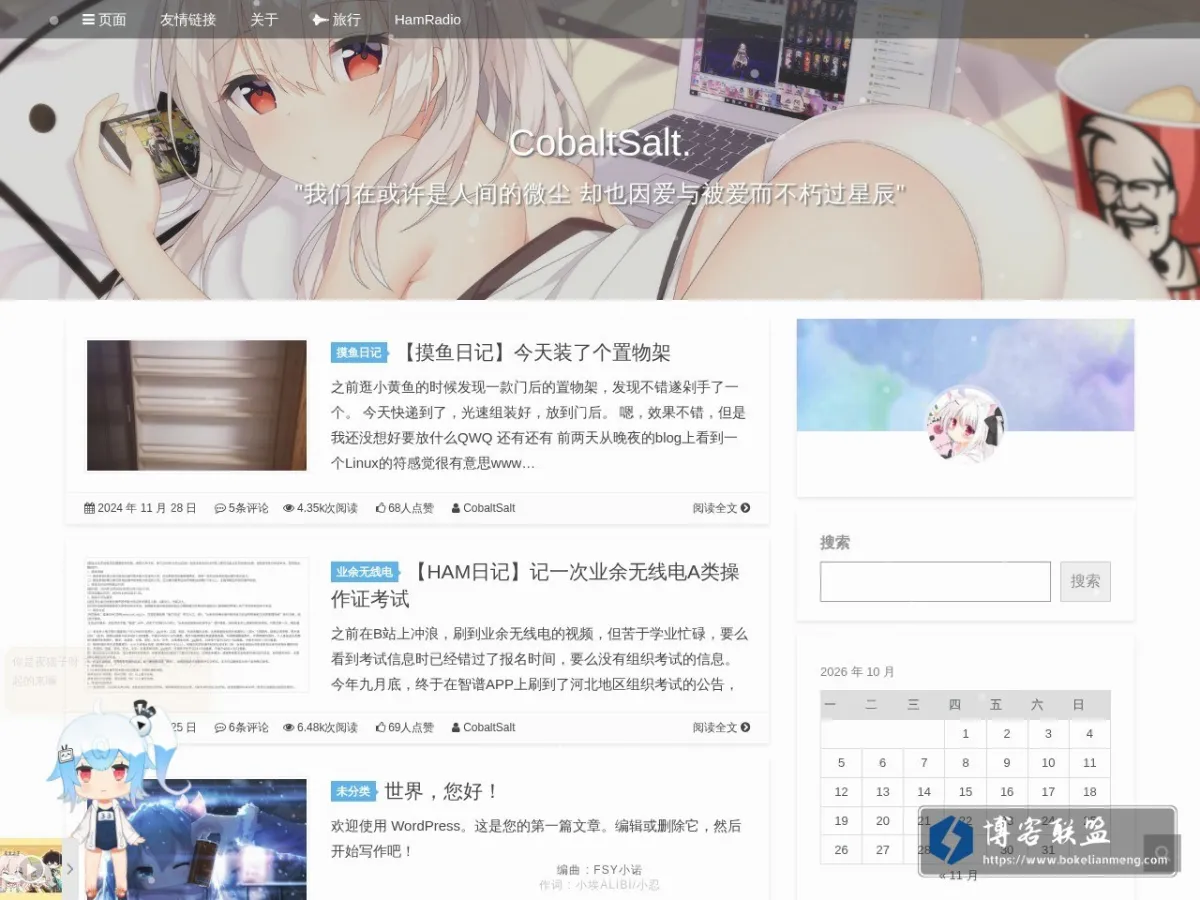Click calendar date 4
This screenshot has width=1200, height=900.
point(1089,734)
